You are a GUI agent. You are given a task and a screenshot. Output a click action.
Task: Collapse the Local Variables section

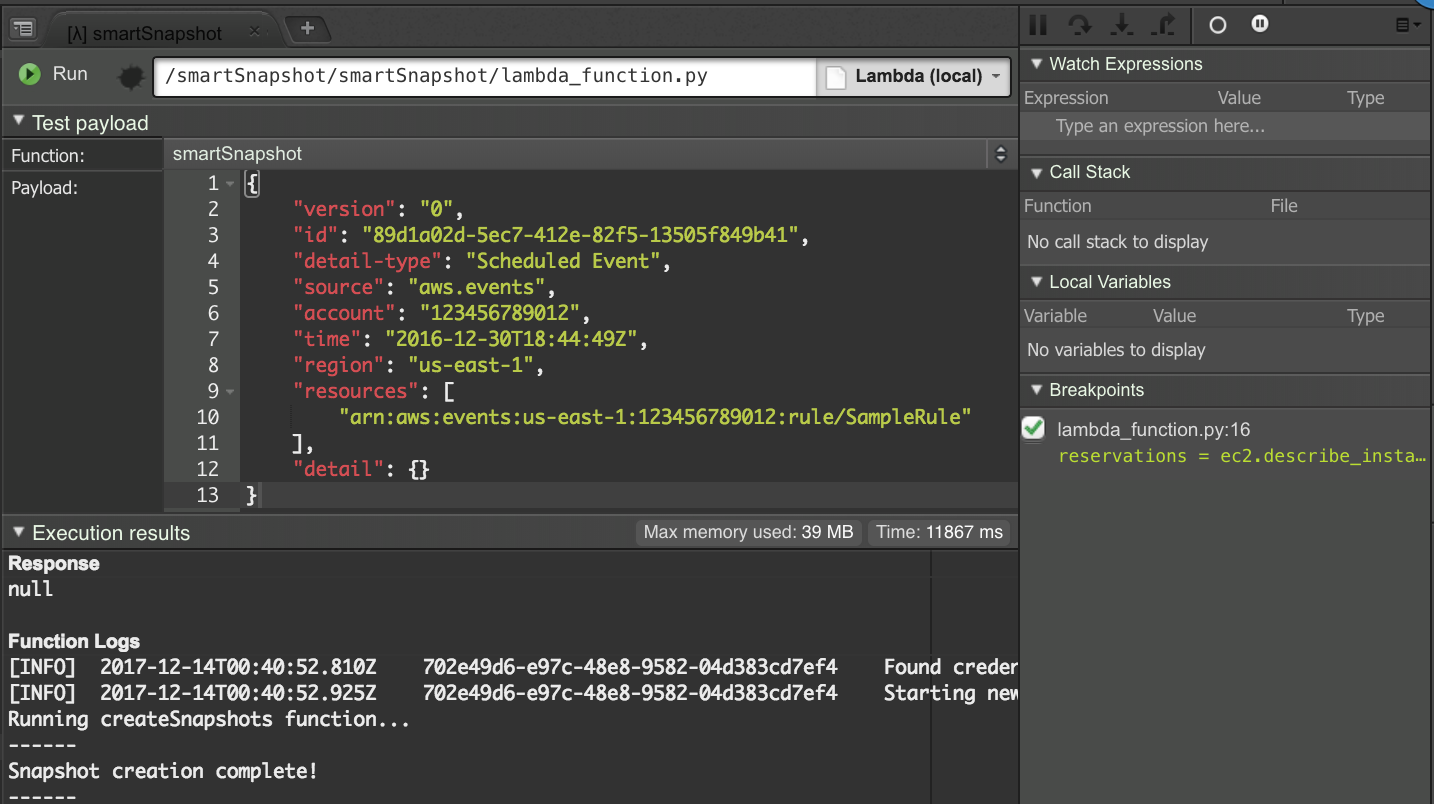[x=1035, y=282]
